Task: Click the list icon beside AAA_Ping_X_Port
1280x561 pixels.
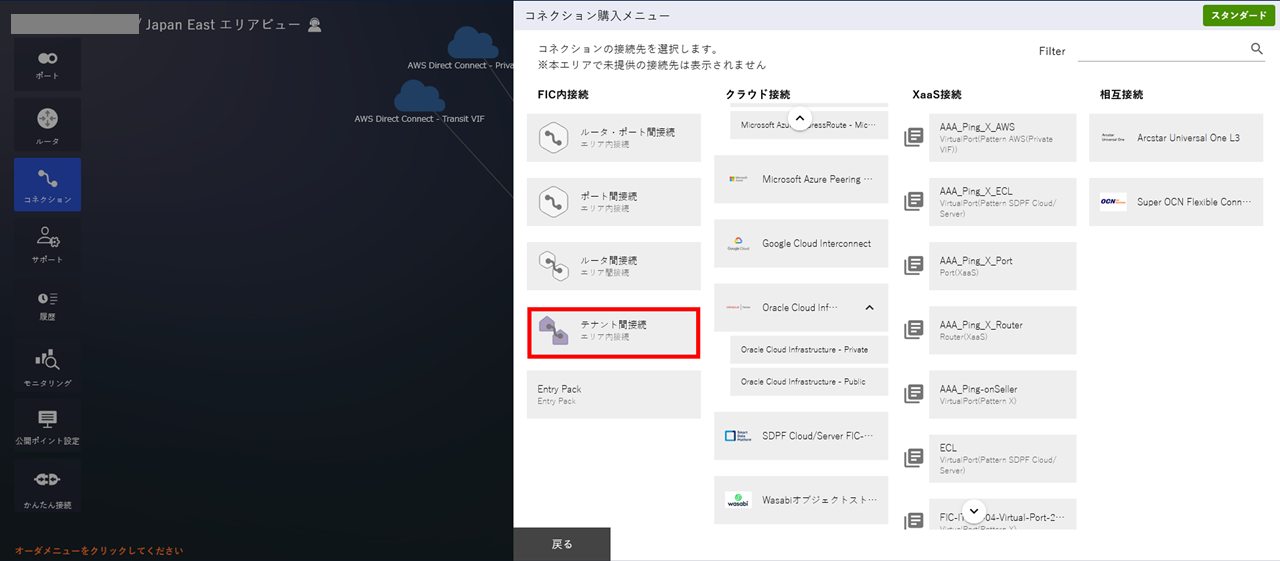Action: click(x=913, y=266)
